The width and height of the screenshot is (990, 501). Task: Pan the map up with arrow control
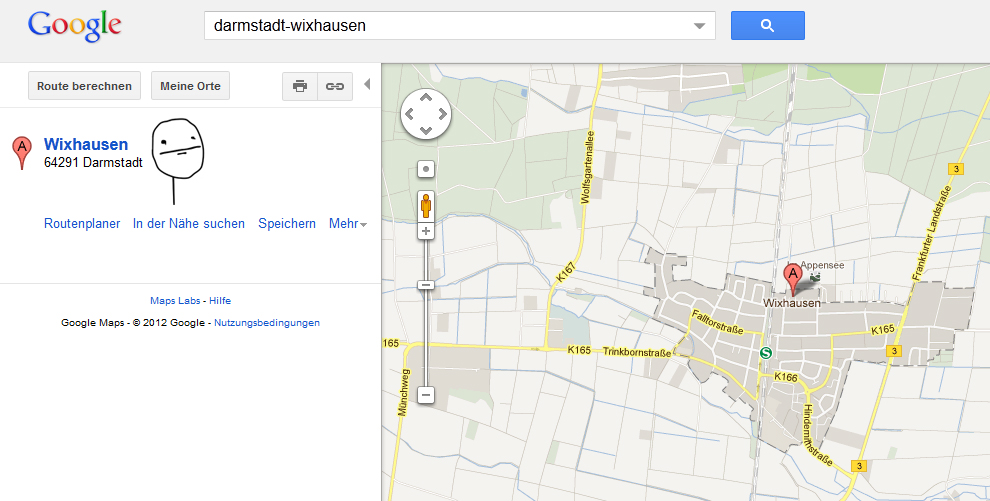[x=426, y=97]
